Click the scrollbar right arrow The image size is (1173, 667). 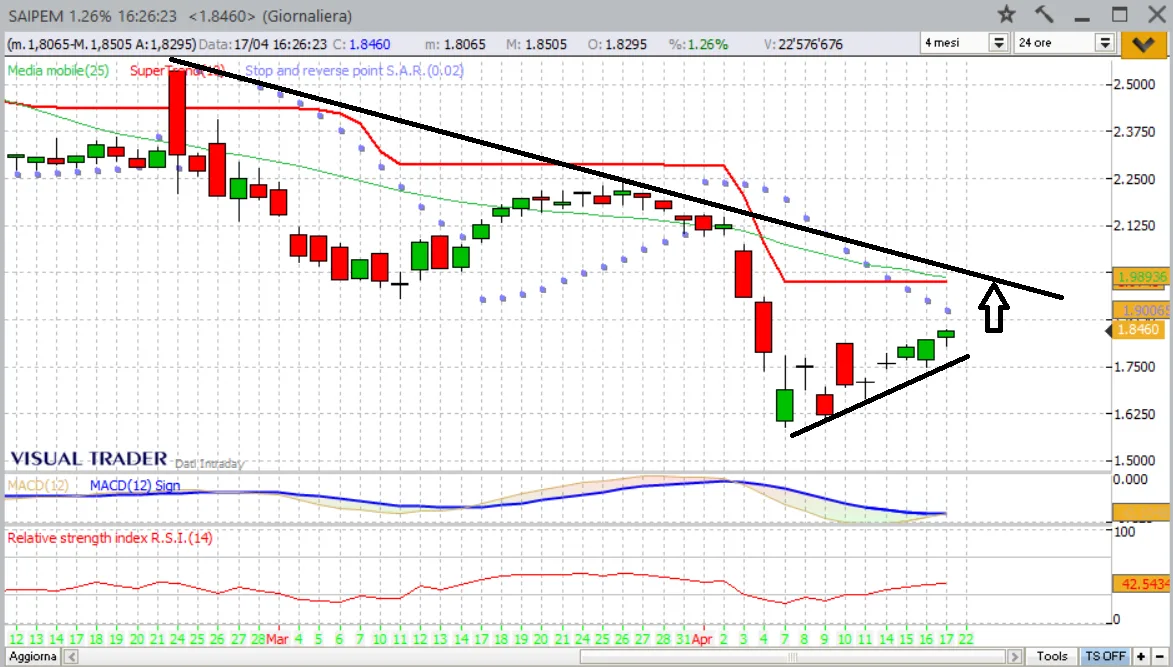click(x=1014, y=657)
